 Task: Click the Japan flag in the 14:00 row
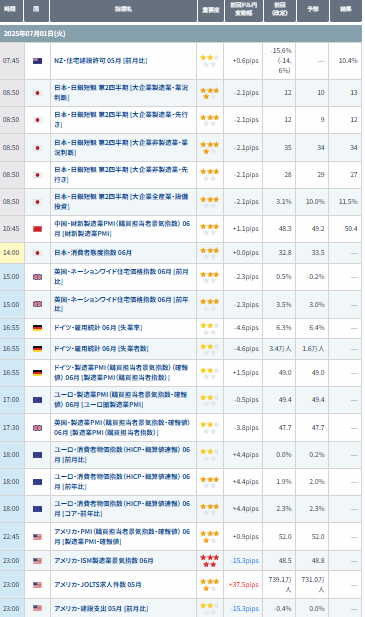coord(37,253)
